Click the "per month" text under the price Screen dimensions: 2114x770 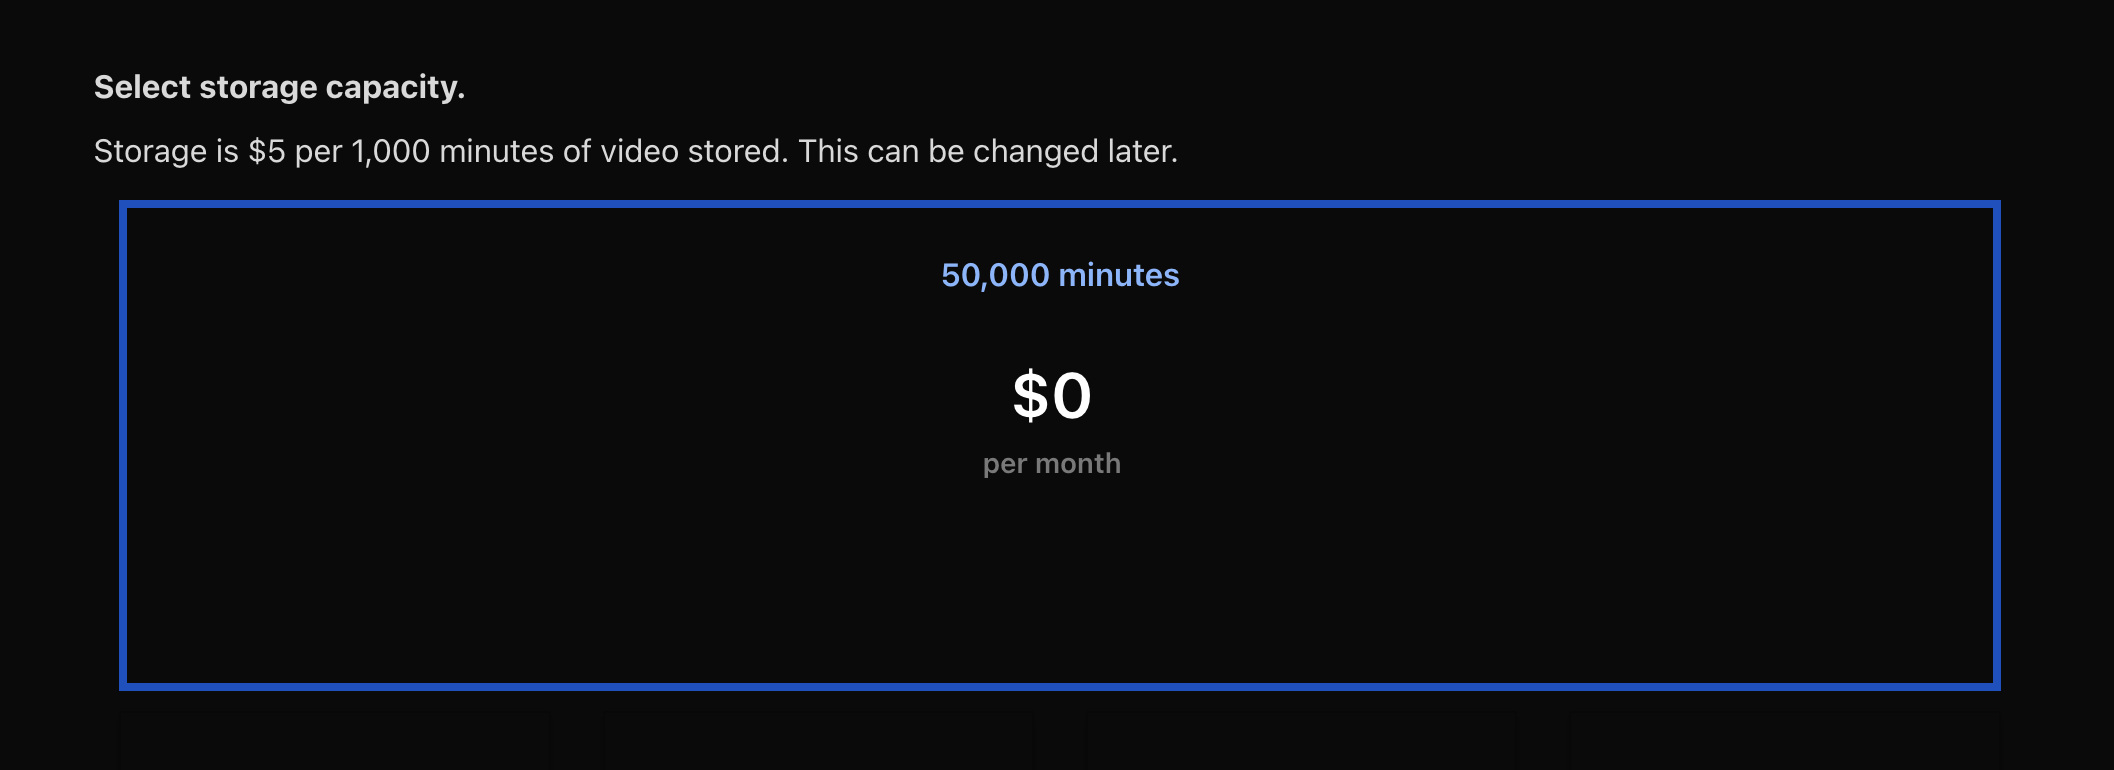pyautogui.click(x=1052, y=464)
